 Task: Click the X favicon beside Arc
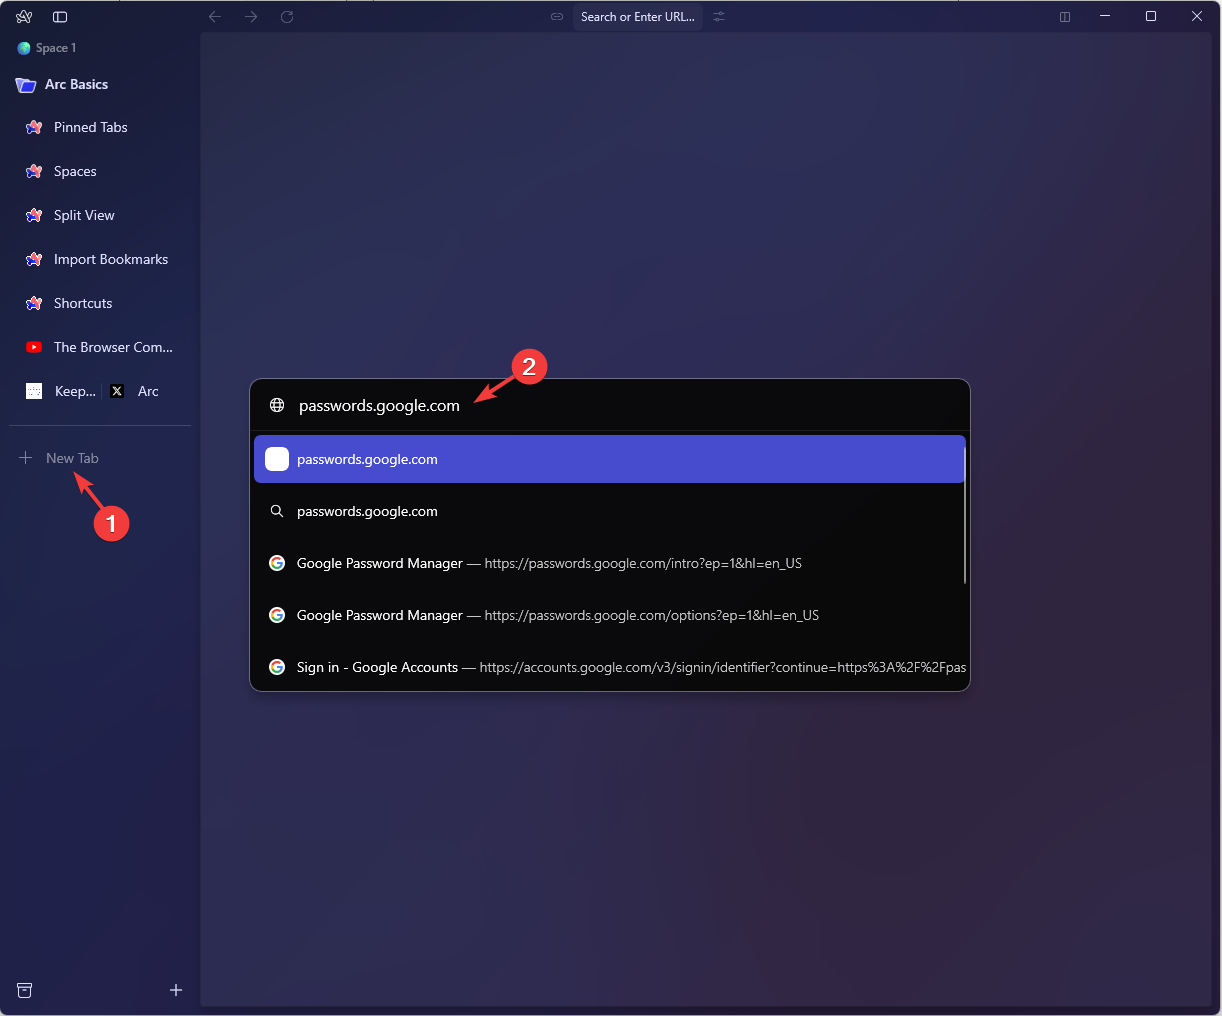point(117,391)
